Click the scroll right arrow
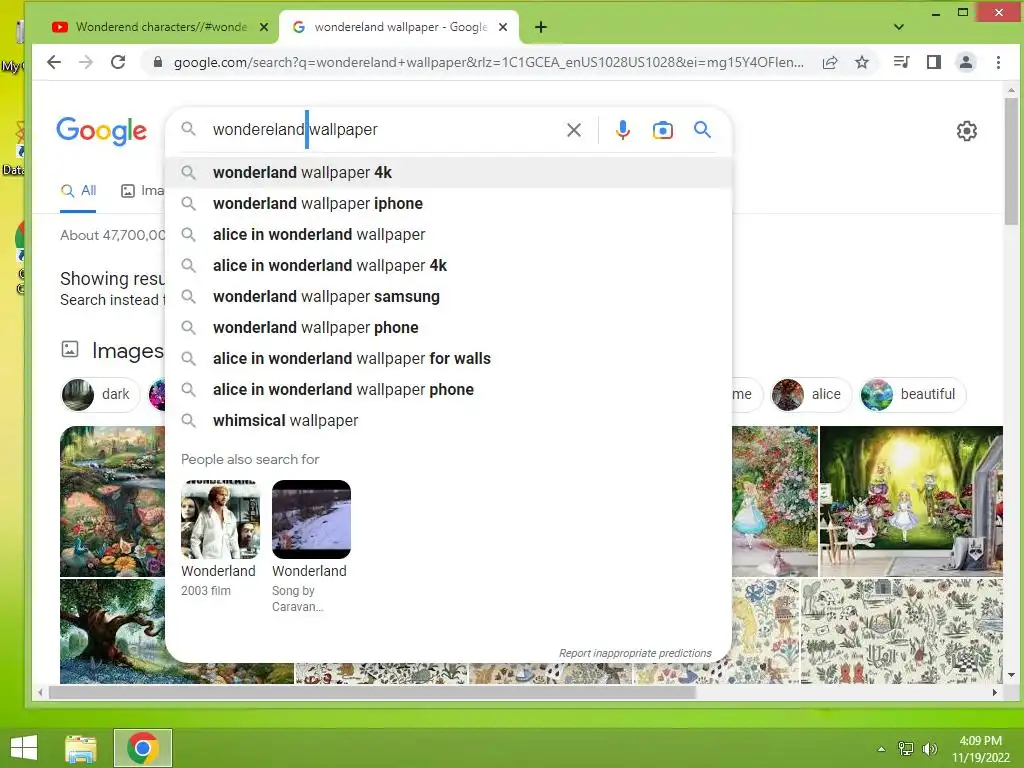This screenshot has height=768, width=1024. [995, 692]
